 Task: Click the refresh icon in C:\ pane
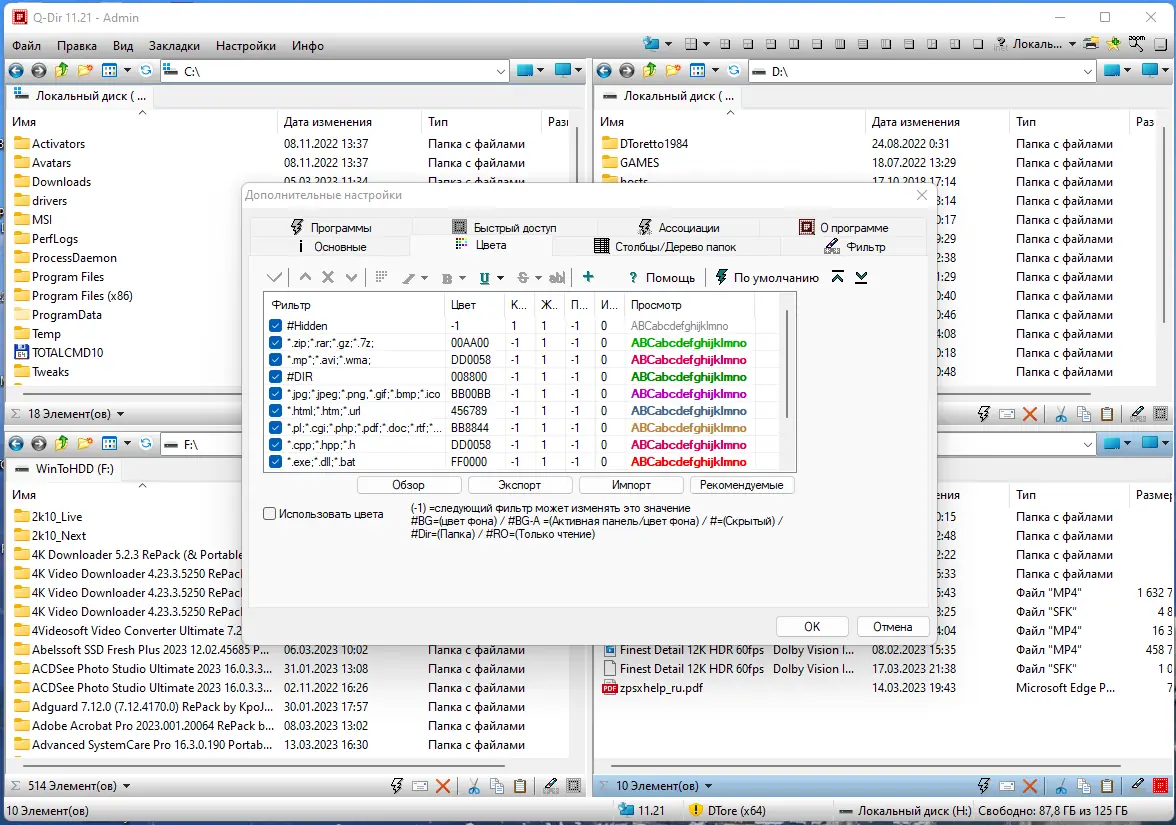(146, 71)
